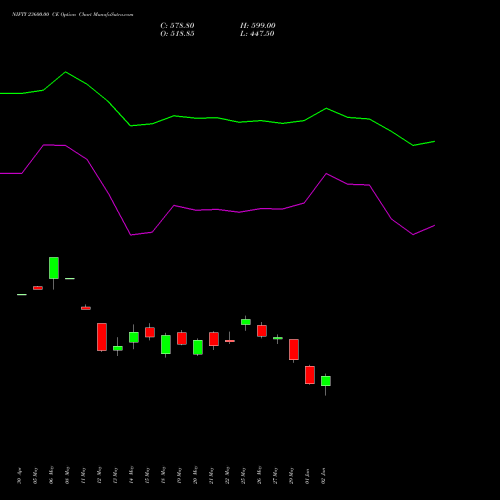This screenshot has width=500, height=500.
Task: Click the 06 May date label
Action: pos(51,476)
